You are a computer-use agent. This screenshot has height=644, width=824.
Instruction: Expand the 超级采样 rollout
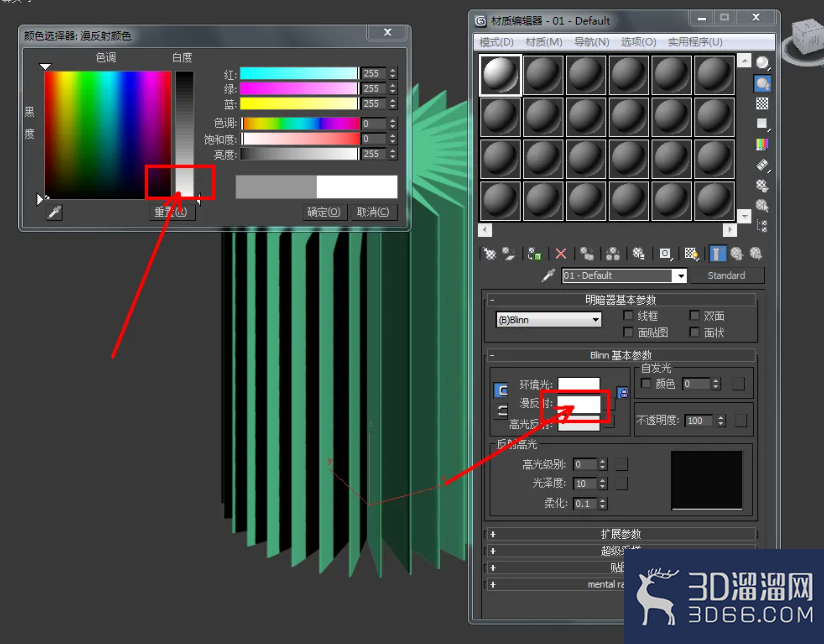[620, 551]
